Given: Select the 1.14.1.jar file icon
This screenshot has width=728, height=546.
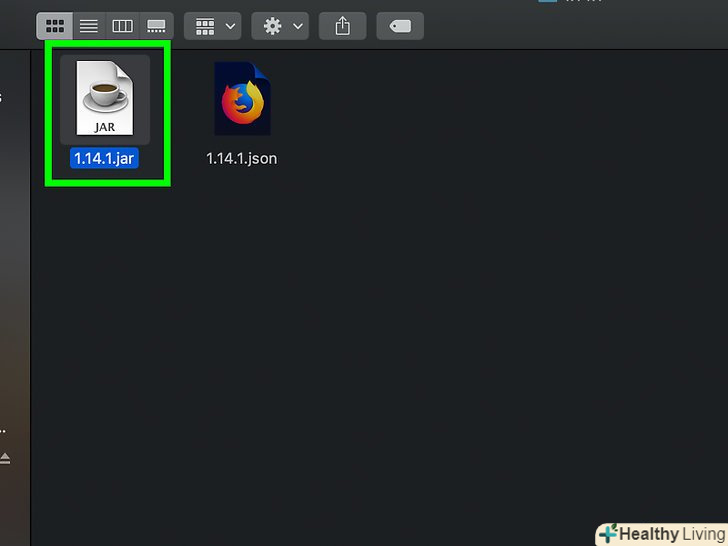Looking at the screenshot, I should click(105, 98).
